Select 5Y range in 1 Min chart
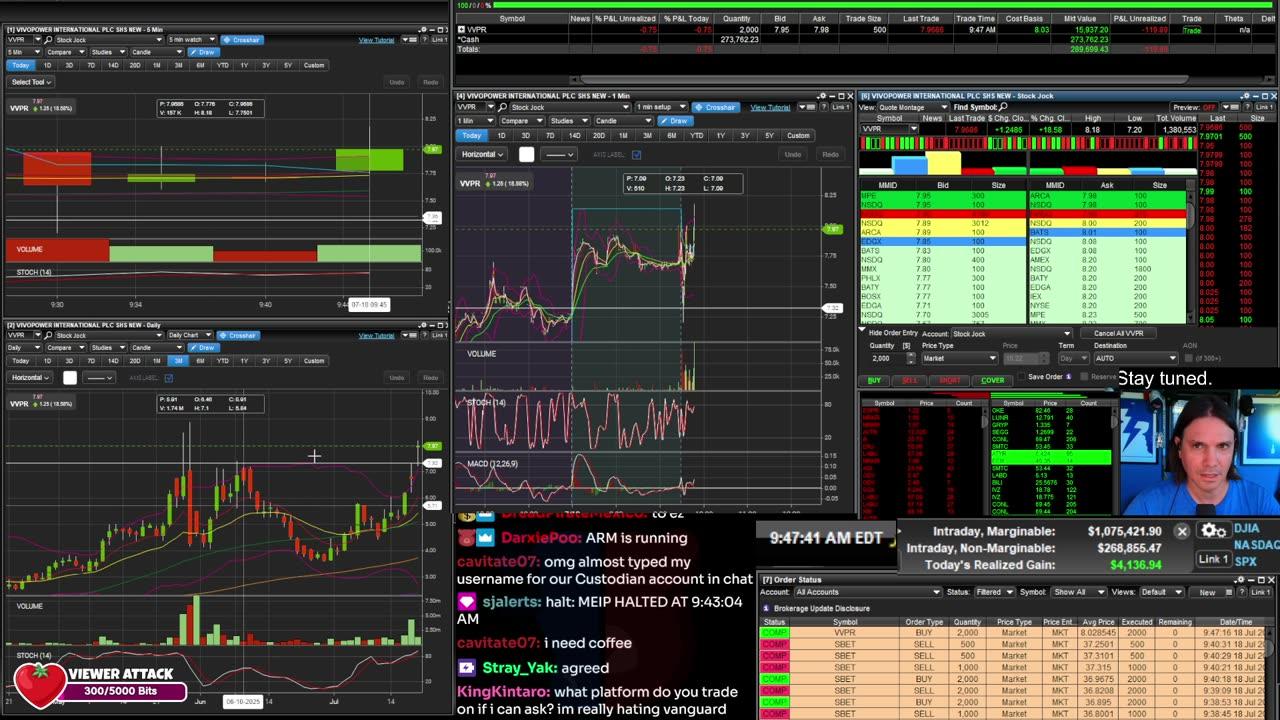The image size is (1280, 720). (769, 135)
